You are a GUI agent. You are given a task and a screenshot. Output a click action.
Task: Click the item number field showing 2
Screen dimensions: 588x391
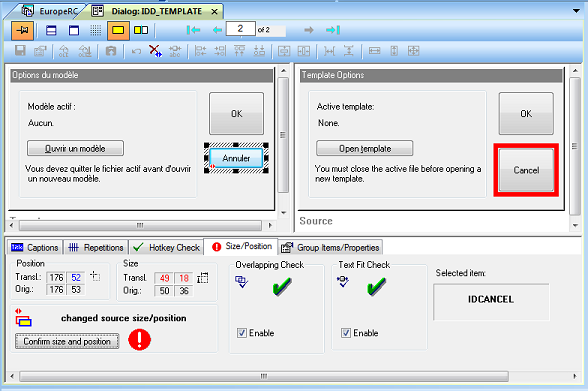241,29
